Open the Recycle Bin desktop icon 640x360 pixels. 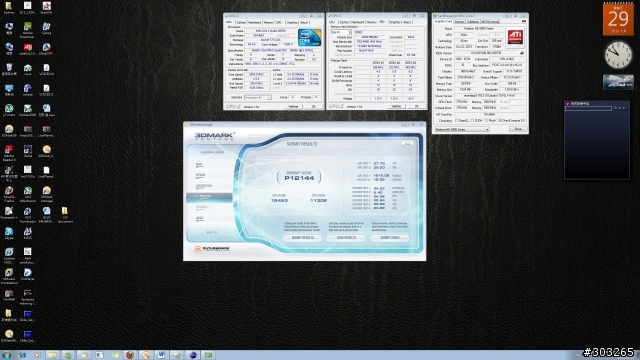click(9, 68)
